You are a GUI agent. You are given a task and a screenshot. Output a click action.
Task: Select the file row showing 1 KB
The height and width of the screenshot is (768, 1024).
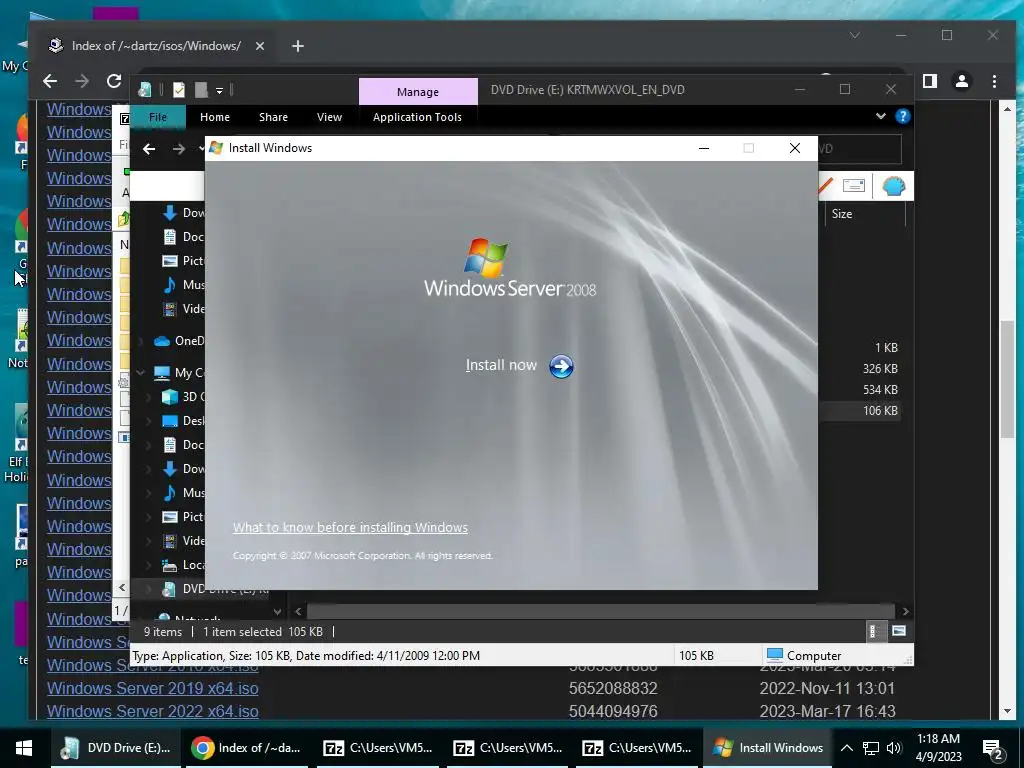859,347
